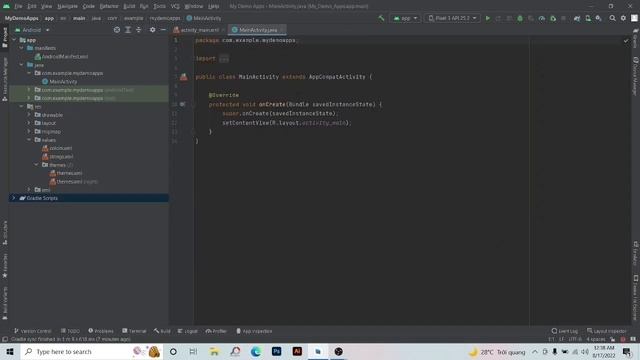640x360 pixels.
Task: Click the green Debug app bug icon
Action: 520,18
